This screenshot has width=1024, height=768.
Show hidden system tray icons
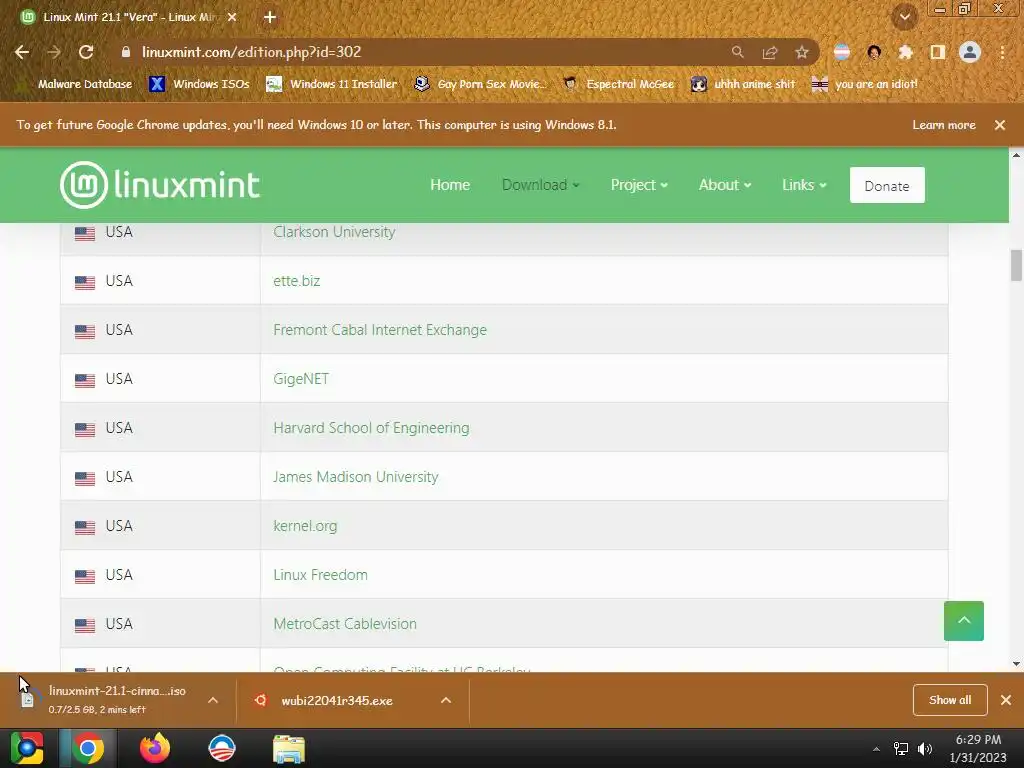tap(876, 749)
